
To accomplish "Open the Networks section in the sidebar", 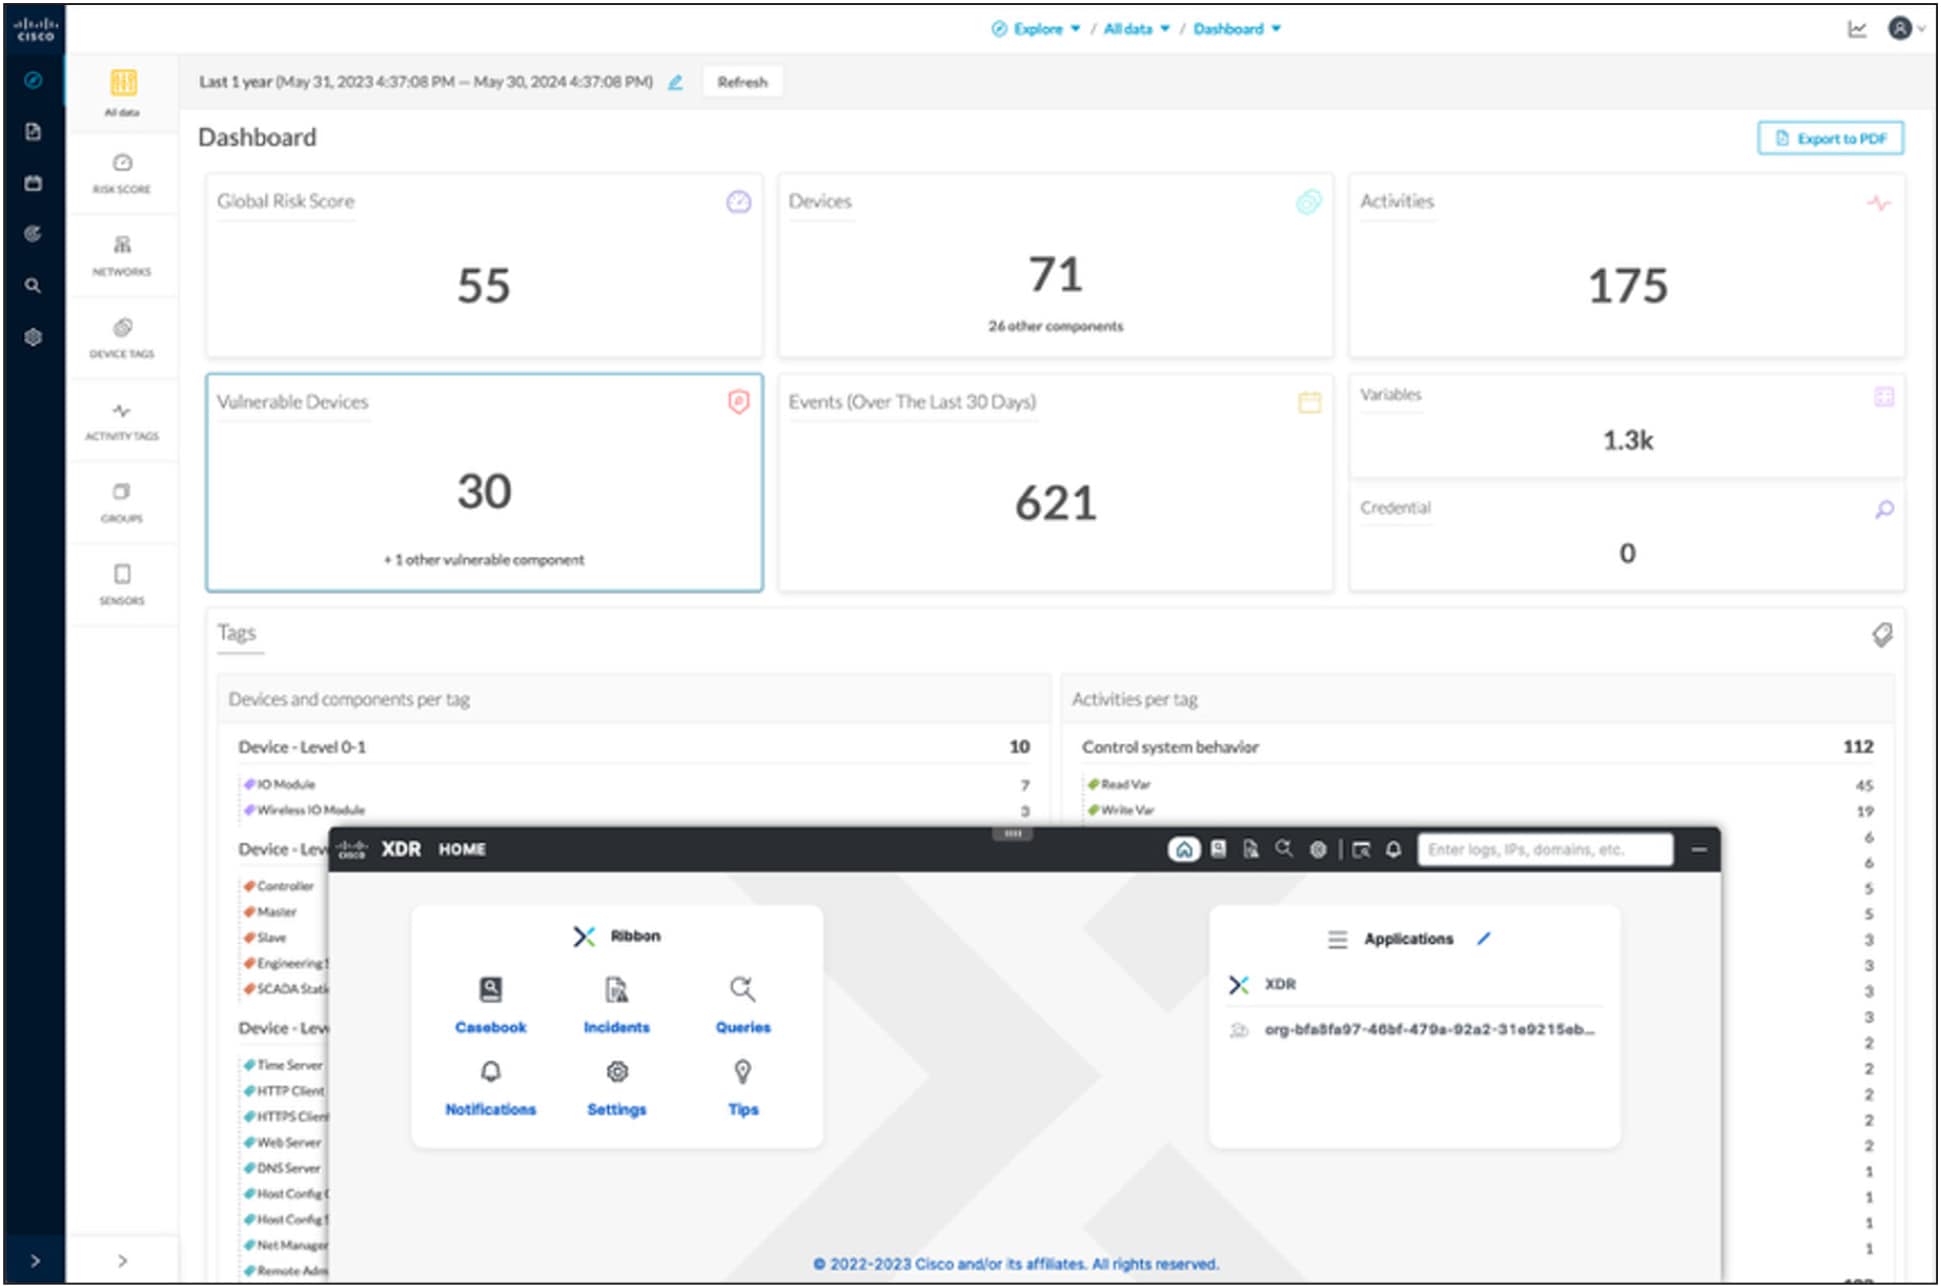I will click(122, 253).
